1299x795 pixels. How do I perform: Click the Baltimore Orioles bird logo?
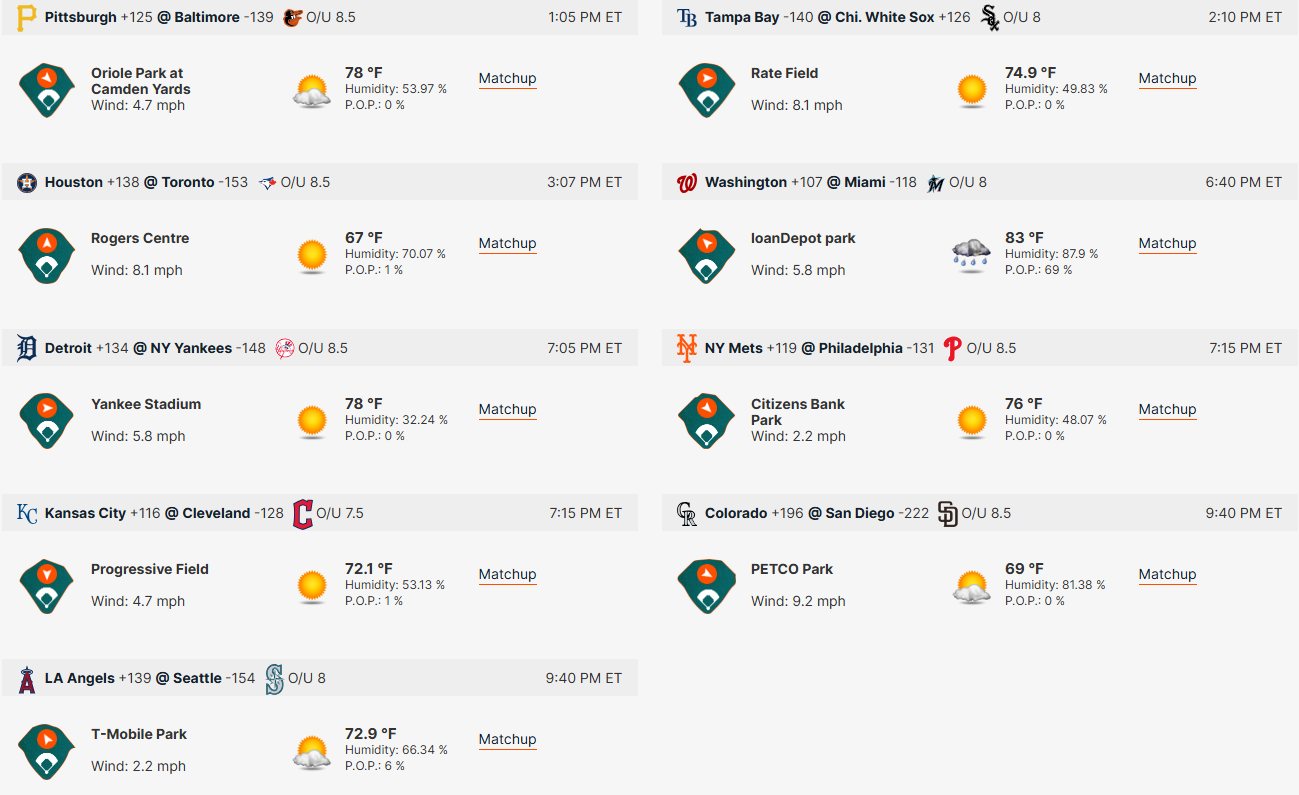coord(292,17)
